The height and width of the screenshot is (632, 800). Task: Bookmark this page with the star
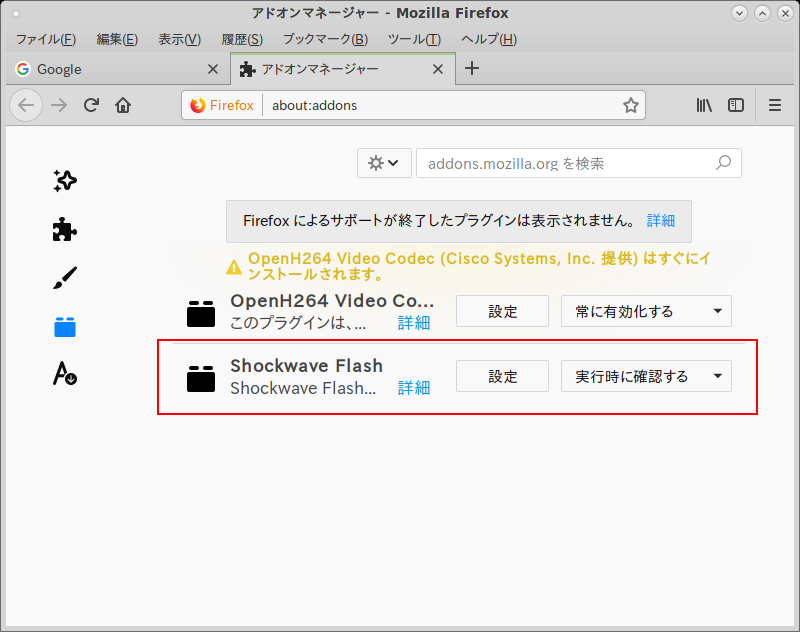point(631,105)
